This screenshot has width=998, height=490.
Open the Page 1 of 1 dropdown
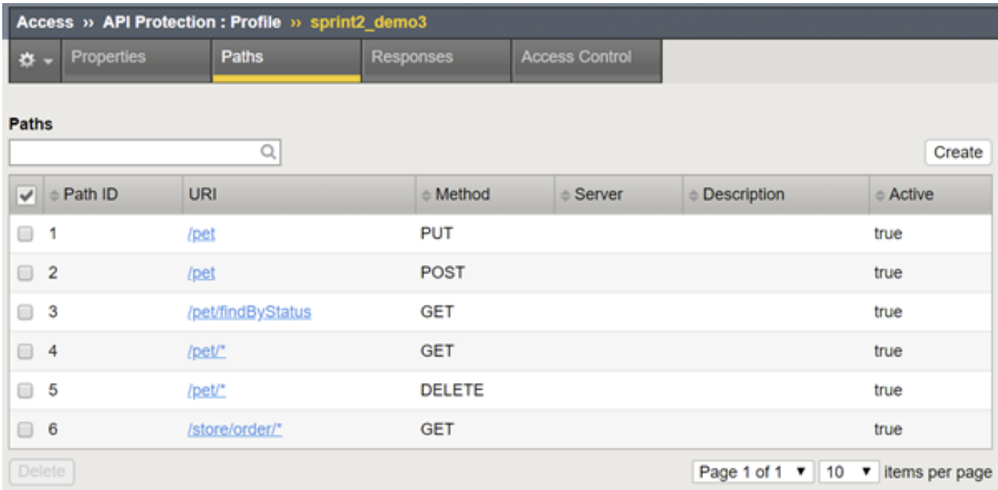[753, 471]
